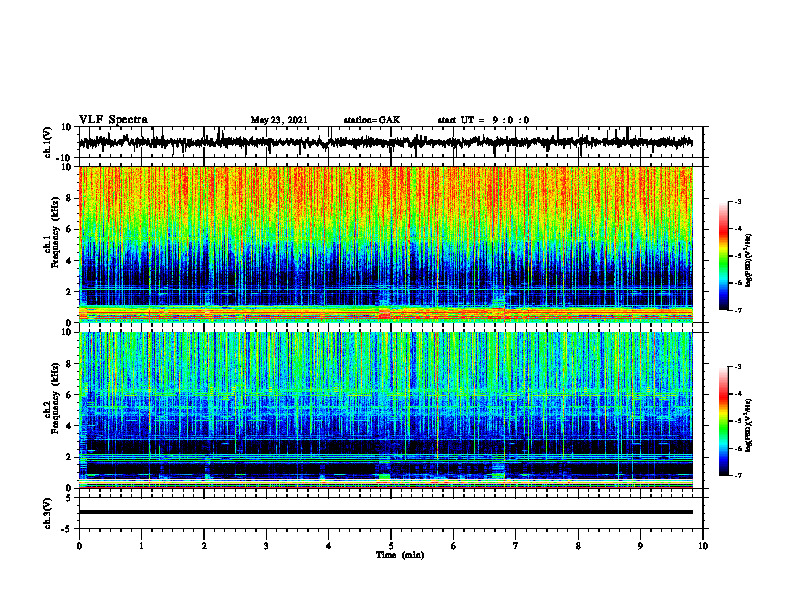Click the '-3' label atop ch.1 color scale
Image resolution: width=792 pixels, height=612 pixels.
coord(737,201)
